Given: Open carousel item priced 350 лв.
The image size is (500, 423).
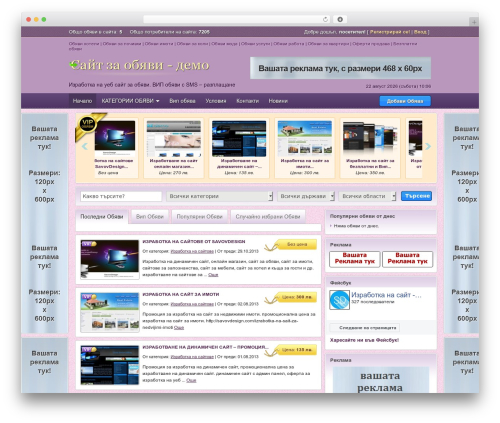Looking at the screenshot, I should pos(370,148).
